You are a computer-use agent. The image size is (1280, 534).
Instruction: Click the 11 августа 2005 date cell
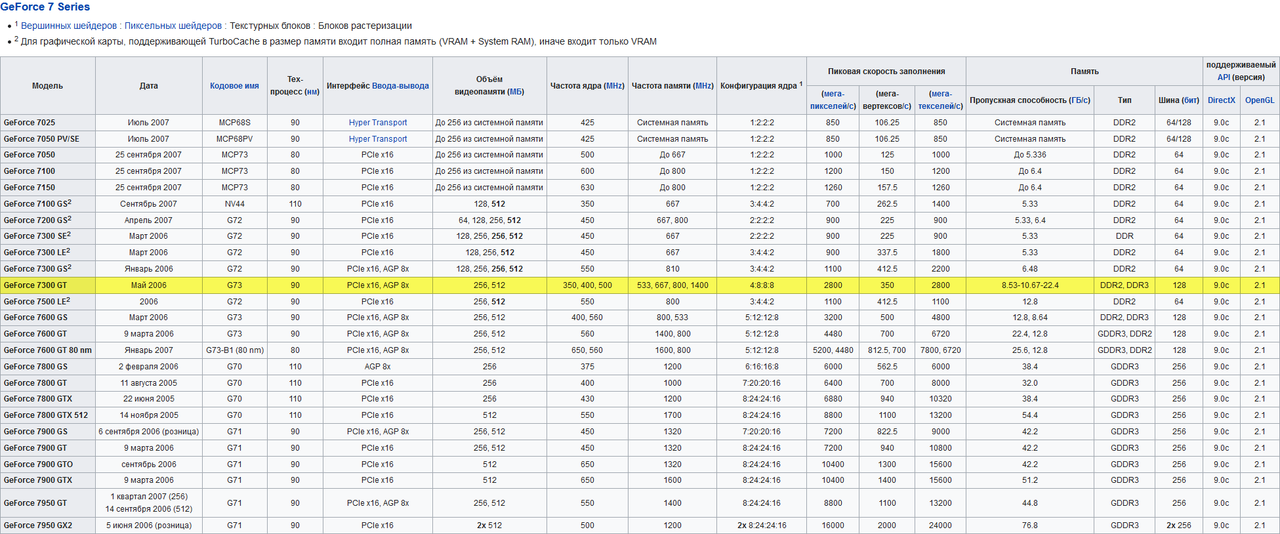pyautogui.click(x=149, y=382)
